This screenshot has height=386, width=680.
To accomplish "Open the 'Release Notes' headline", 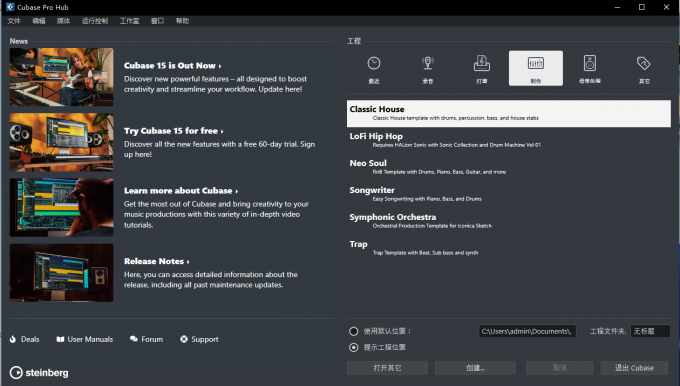I will coord(157,261).
